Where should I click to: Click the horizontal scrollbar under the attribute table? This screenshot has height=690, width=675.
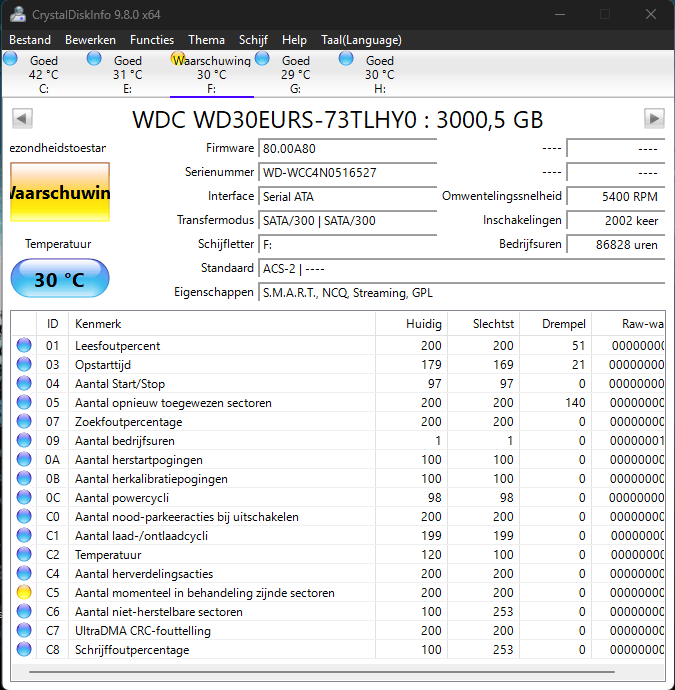click(322, 672)
